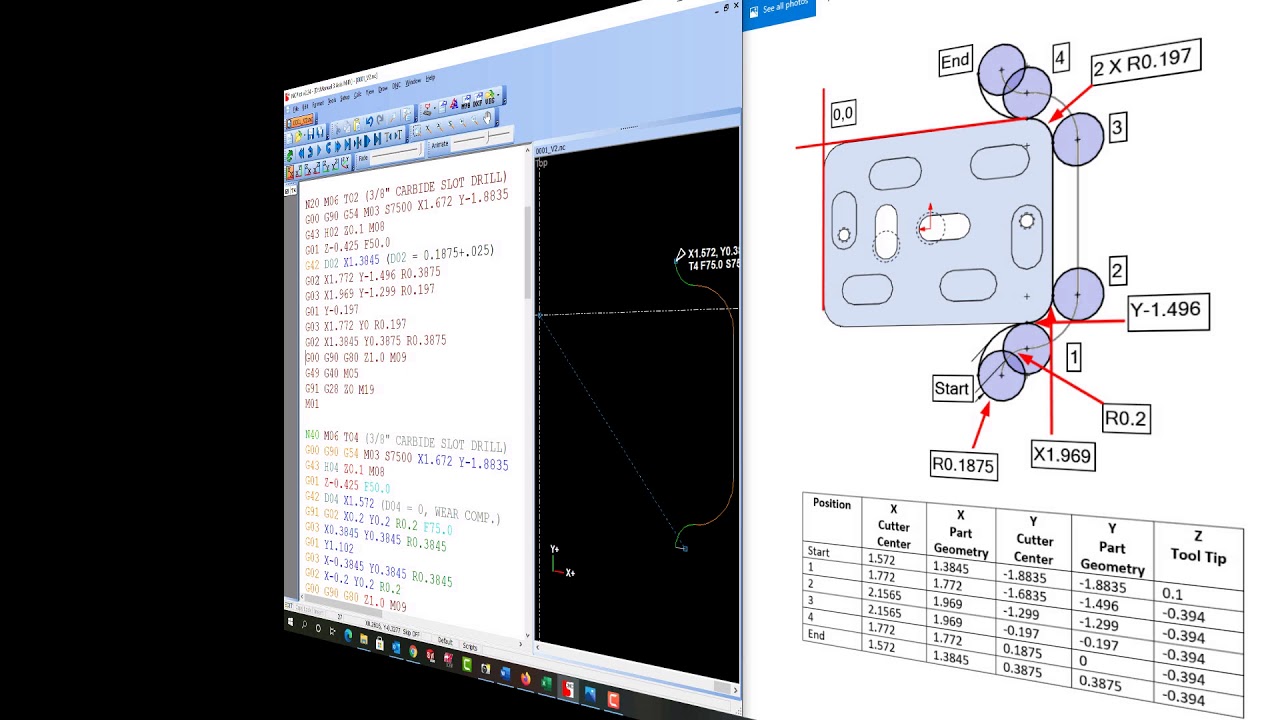
Task: Open the File menu in NCPlot
Action: (x=296, y=109)
